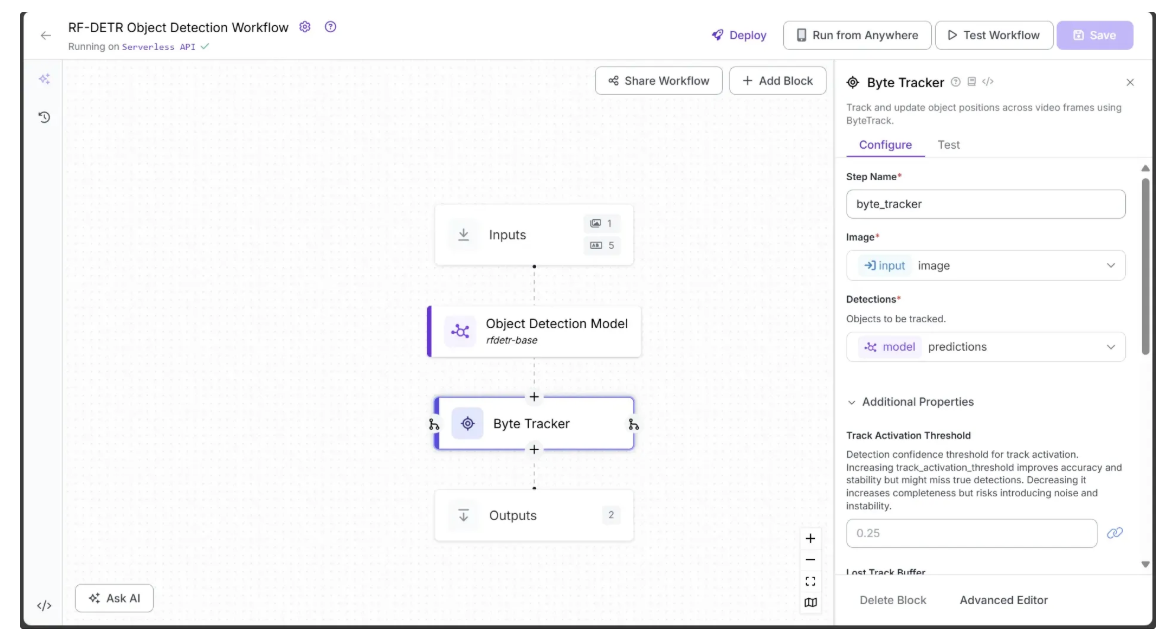
Task: Collapse the Additional Properties section
Action: 910,402
